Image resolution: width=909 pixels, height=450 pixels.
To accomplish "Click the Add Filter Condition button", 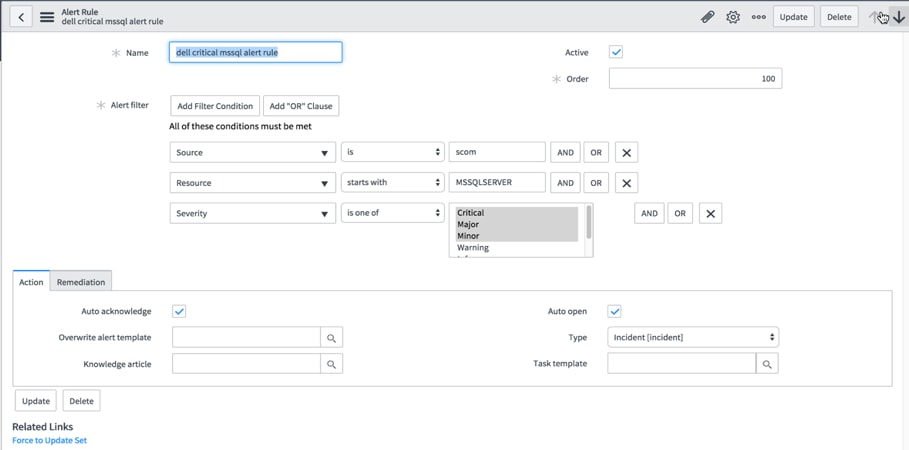I will 214,106.
